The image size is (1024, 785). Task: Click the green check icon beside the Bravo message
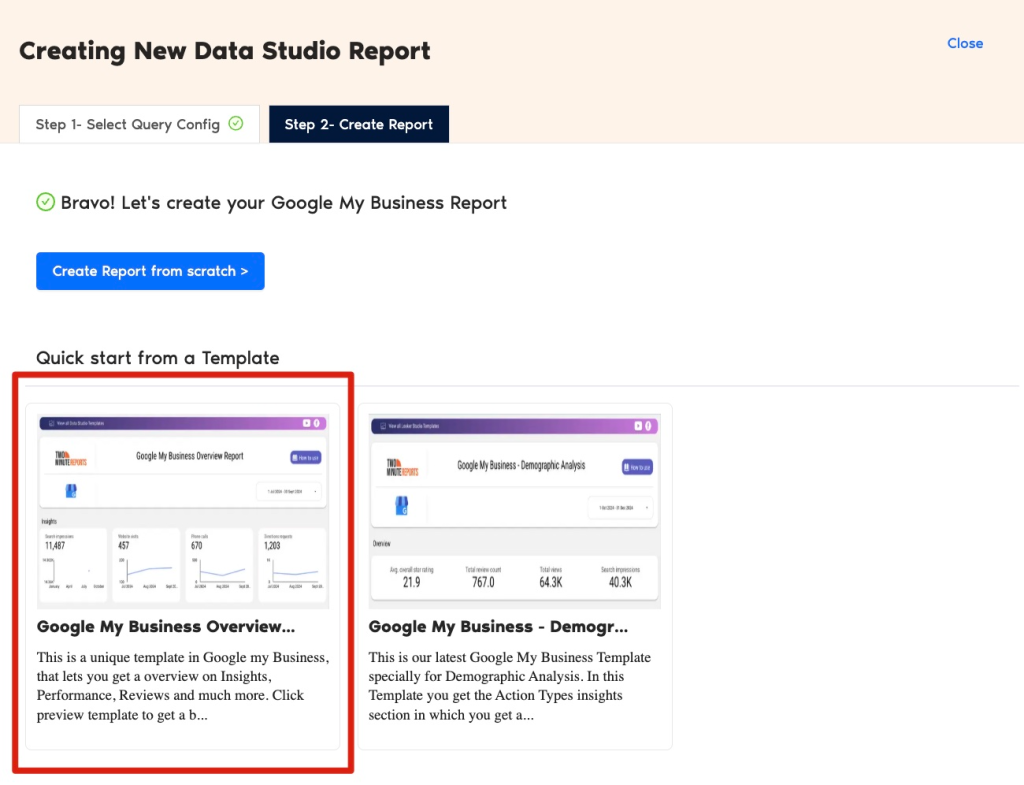45,202
